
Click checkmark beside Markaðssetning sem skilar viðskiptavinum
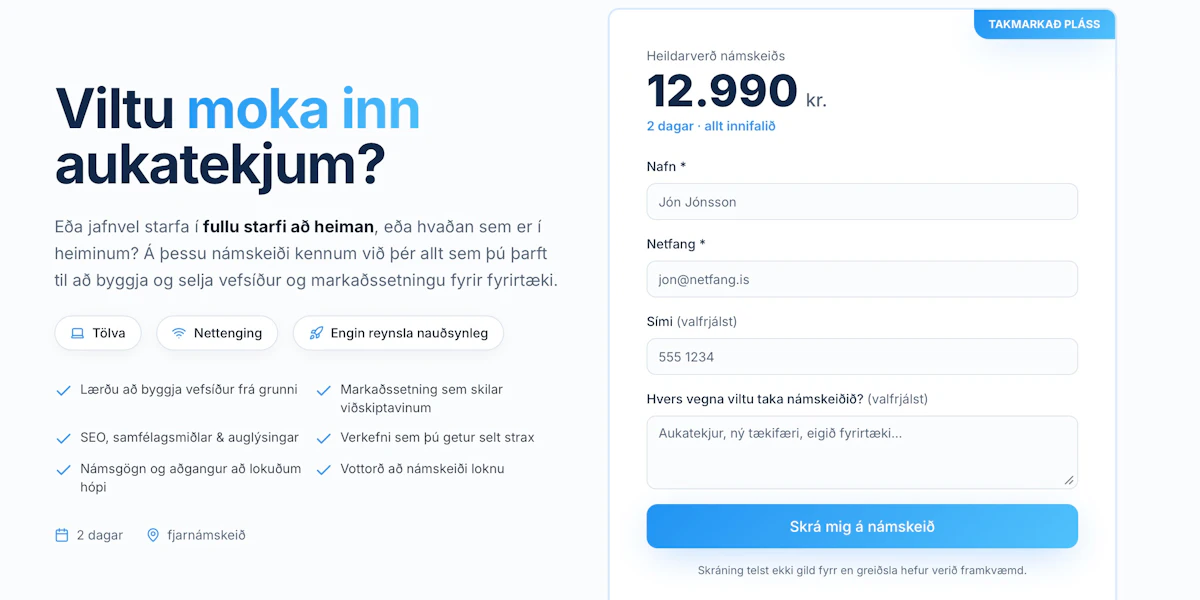point(323,390)
